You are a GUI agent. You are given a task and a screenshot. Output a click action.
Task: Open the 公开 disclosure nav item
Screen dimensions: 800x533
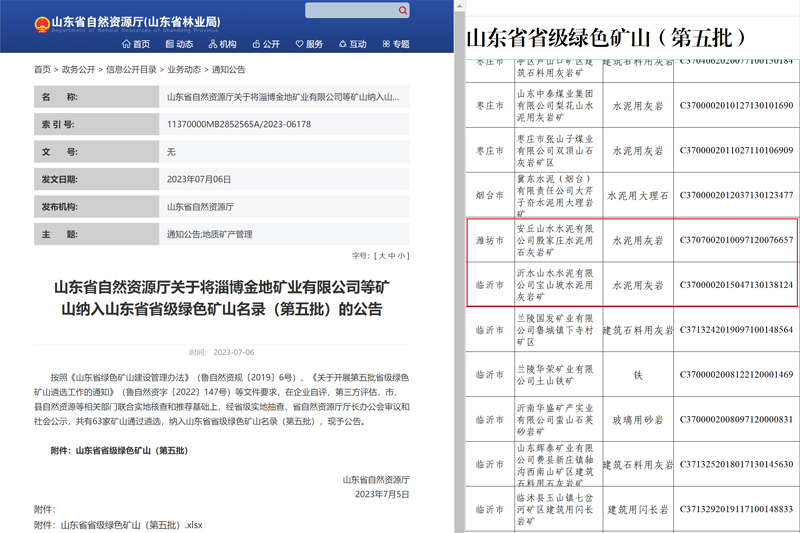point(265,45)
